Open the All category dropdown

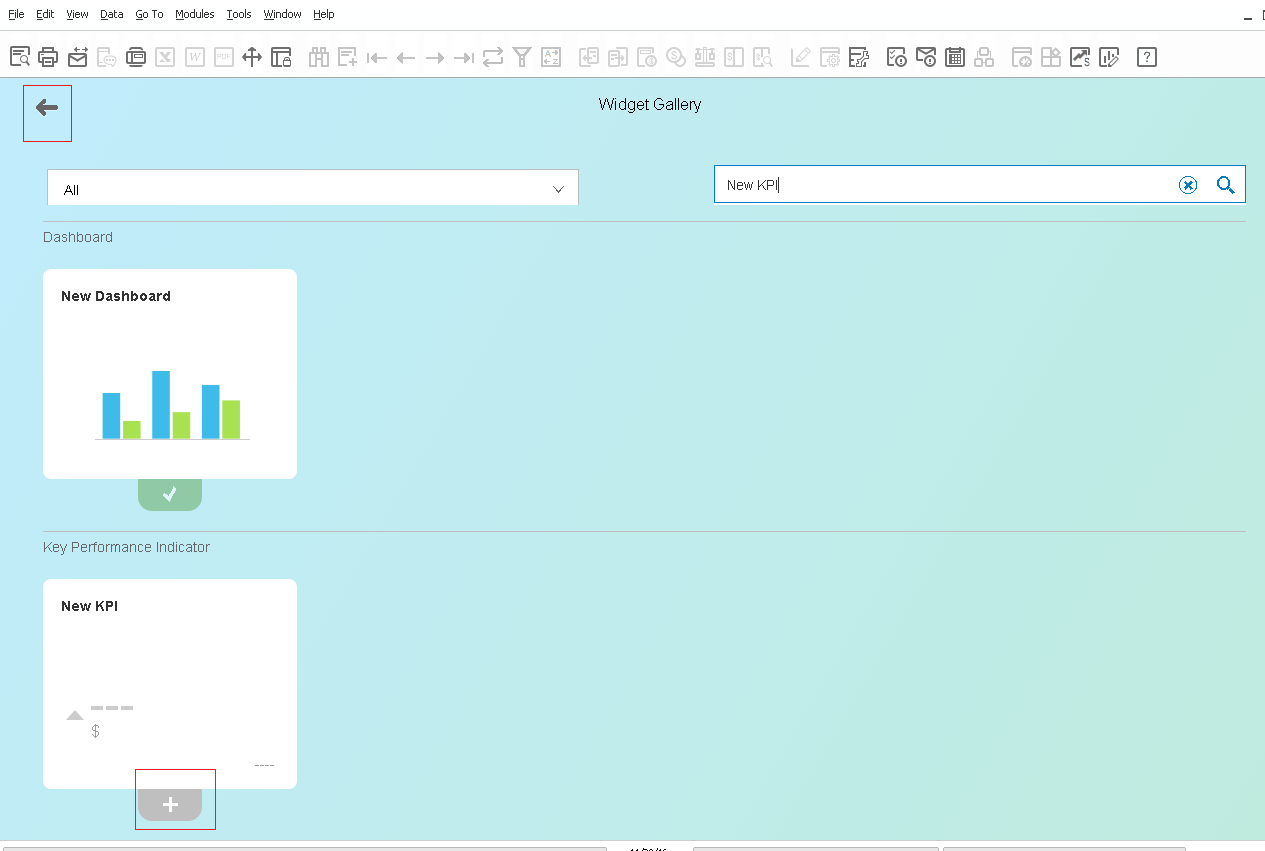[x=312, y=188]
